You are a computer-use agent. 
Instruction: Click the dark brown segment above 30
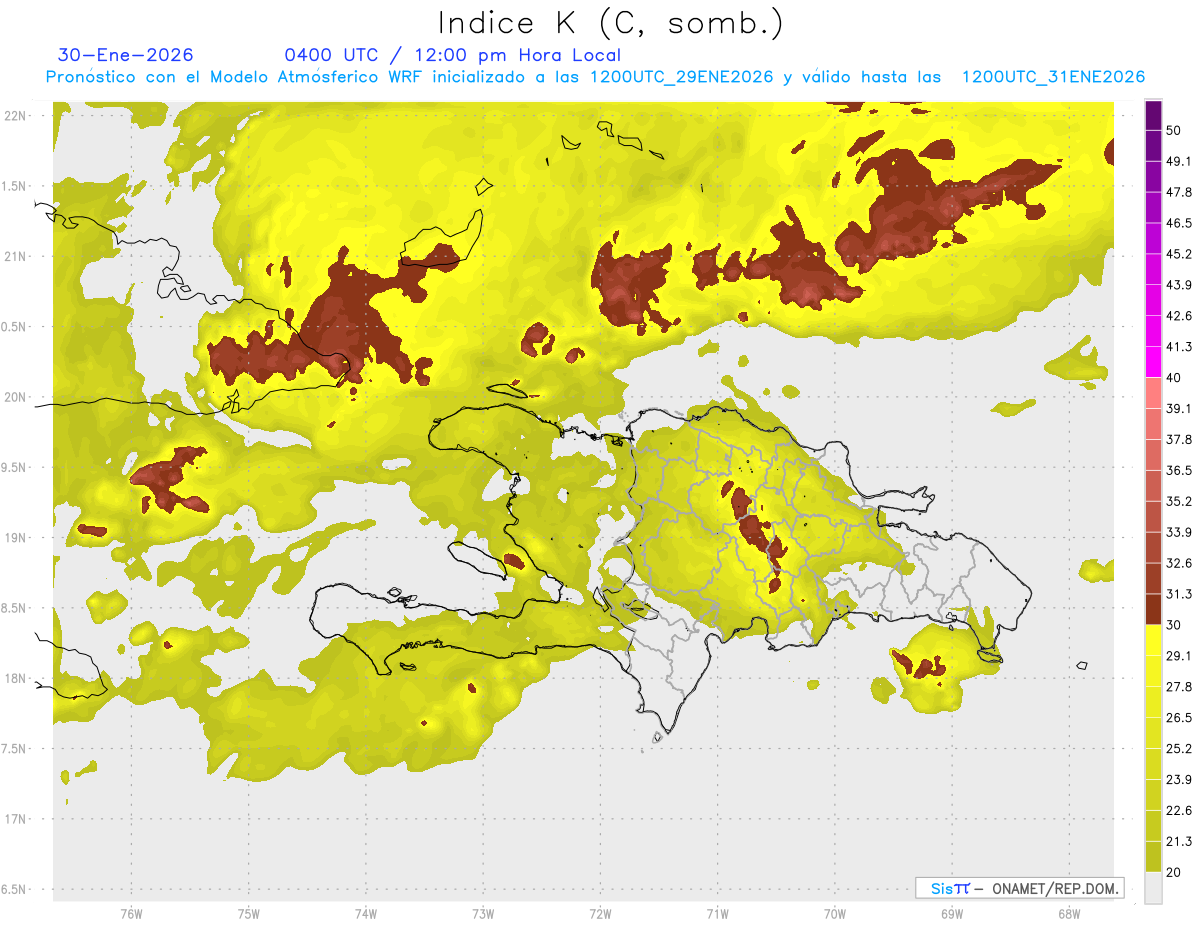pyautogui.click(x=1153, y=609)
